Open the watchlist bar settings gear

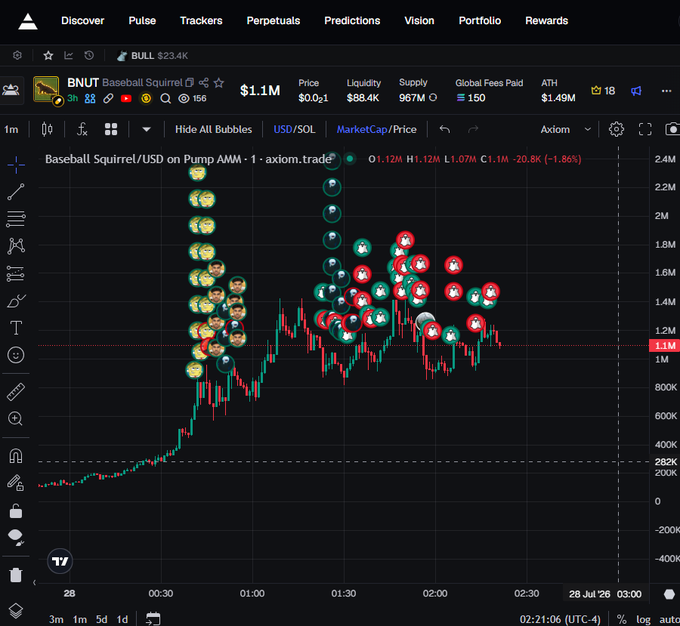(x=17, y=56)
